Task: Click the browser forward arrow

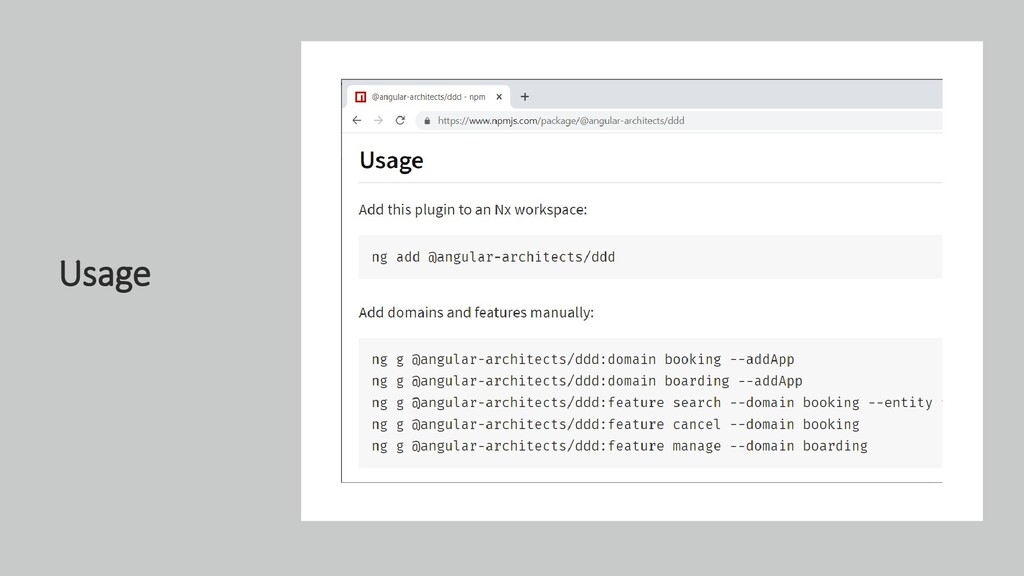Action: point(378,120)
